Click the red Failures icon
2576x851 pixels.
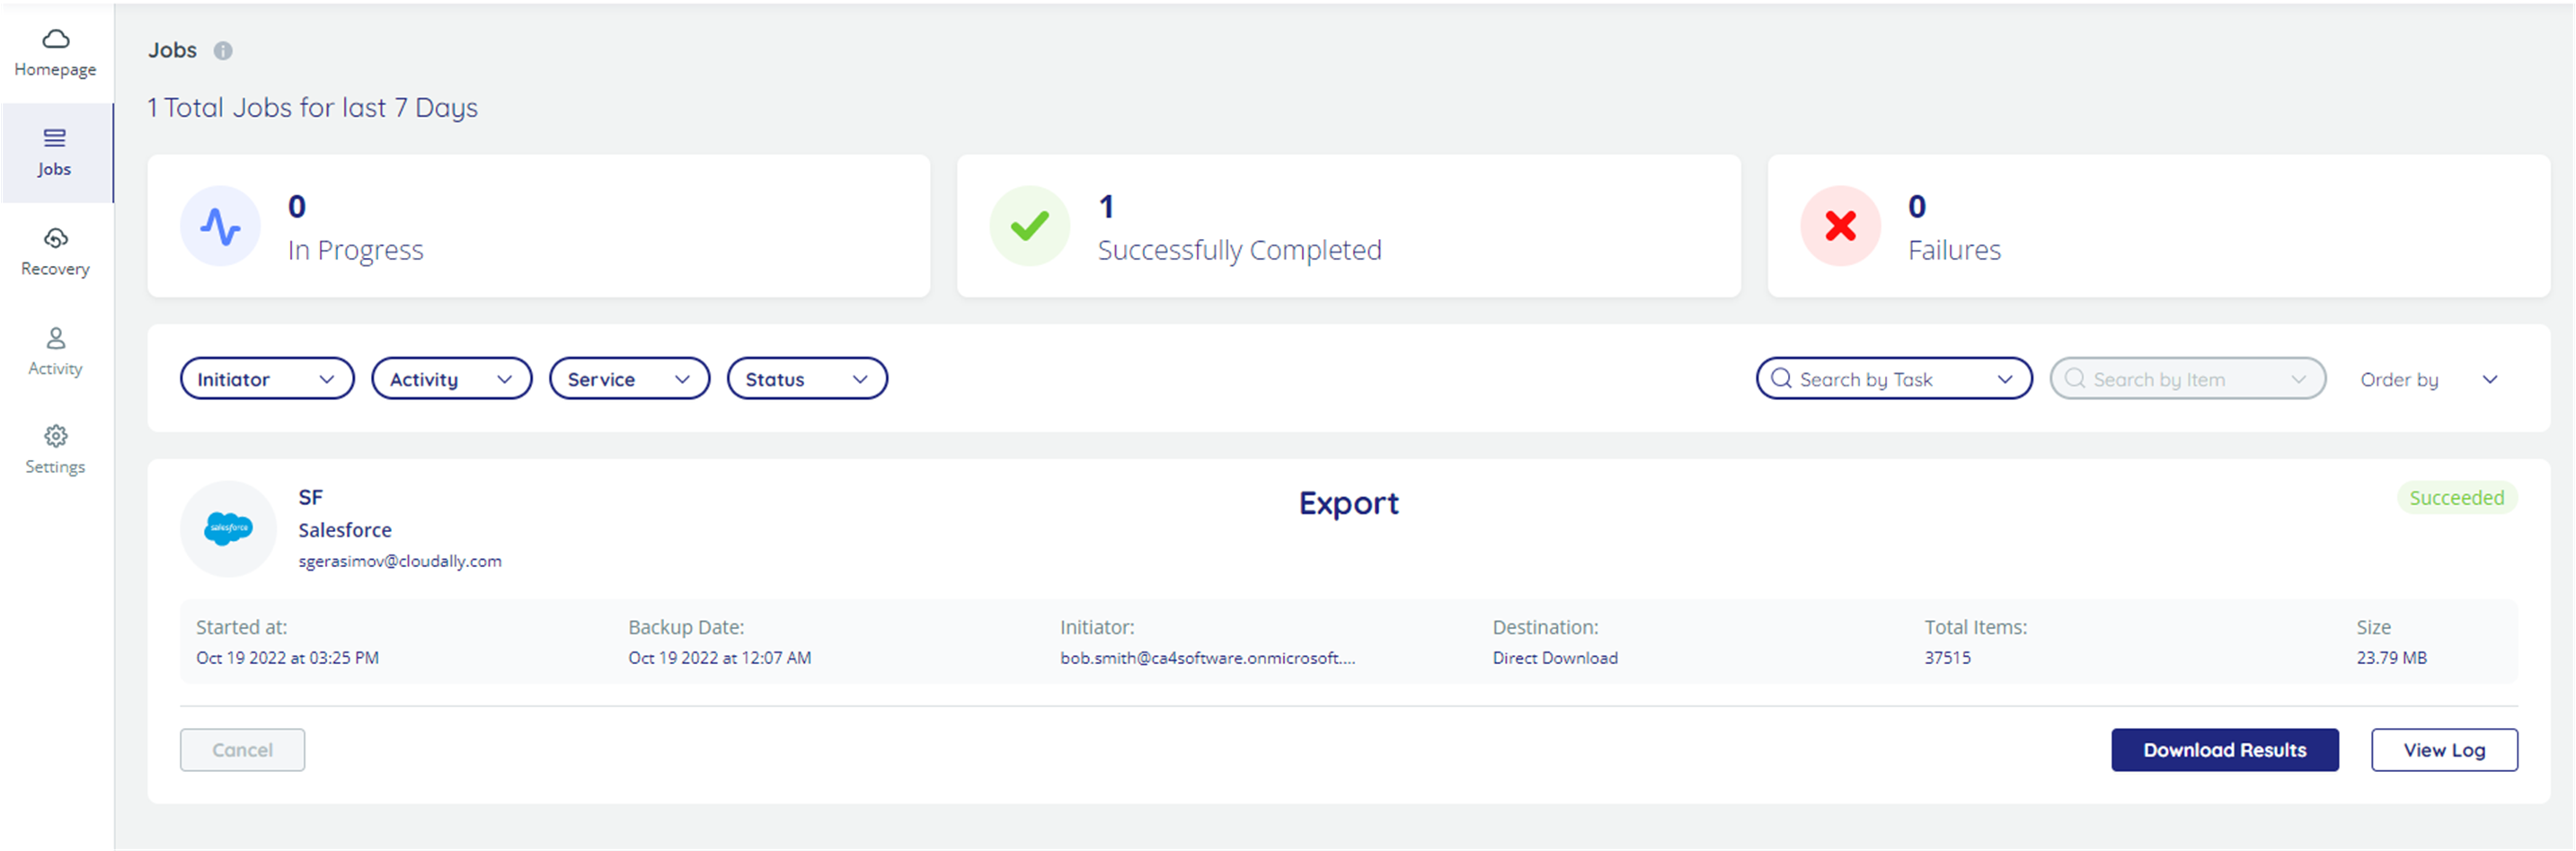pyautogui.click(x=1839, y=226)
